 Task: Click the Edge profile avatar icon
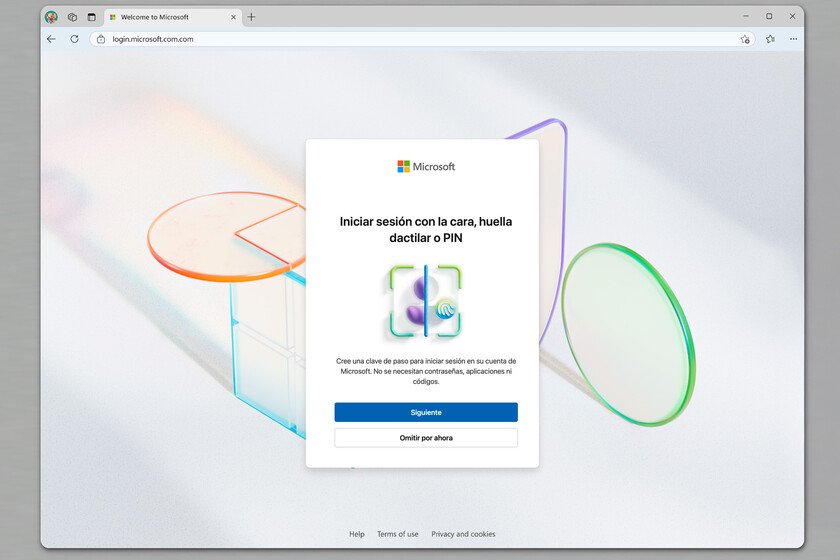pyautogui.click(x=51, y=17)
